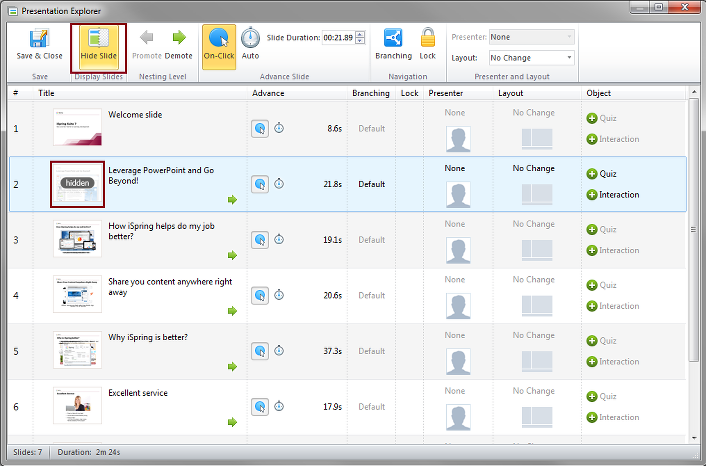Click green nesting arrow on slide 4
Screen dimensions: 706x466
tap(232, 311)
